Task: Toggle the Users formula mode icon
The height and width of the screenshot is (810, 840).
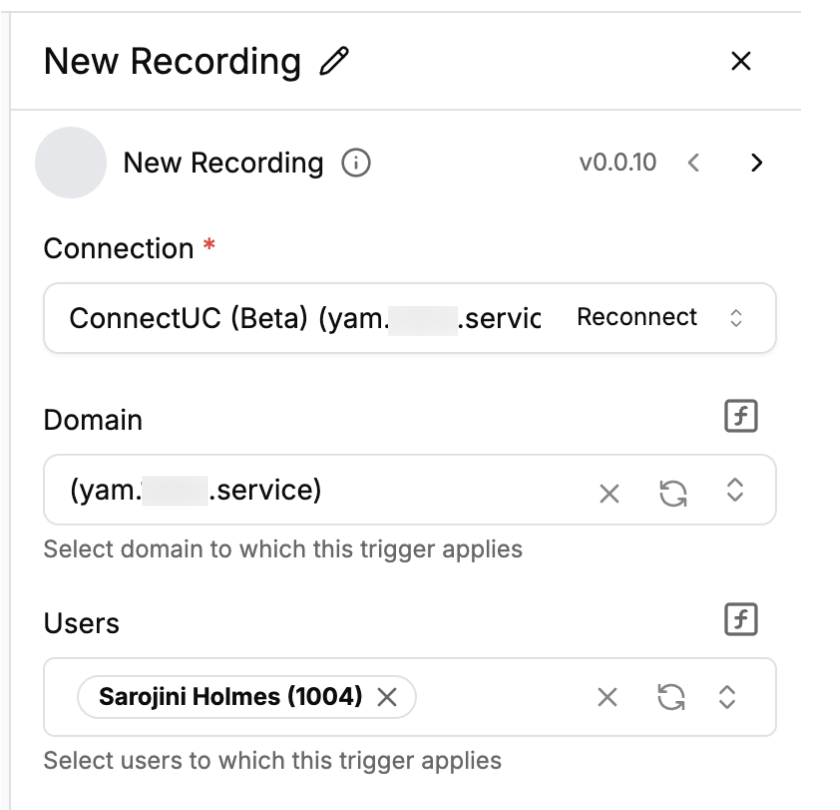Action: pyautogui.click(x=741, y=619)
